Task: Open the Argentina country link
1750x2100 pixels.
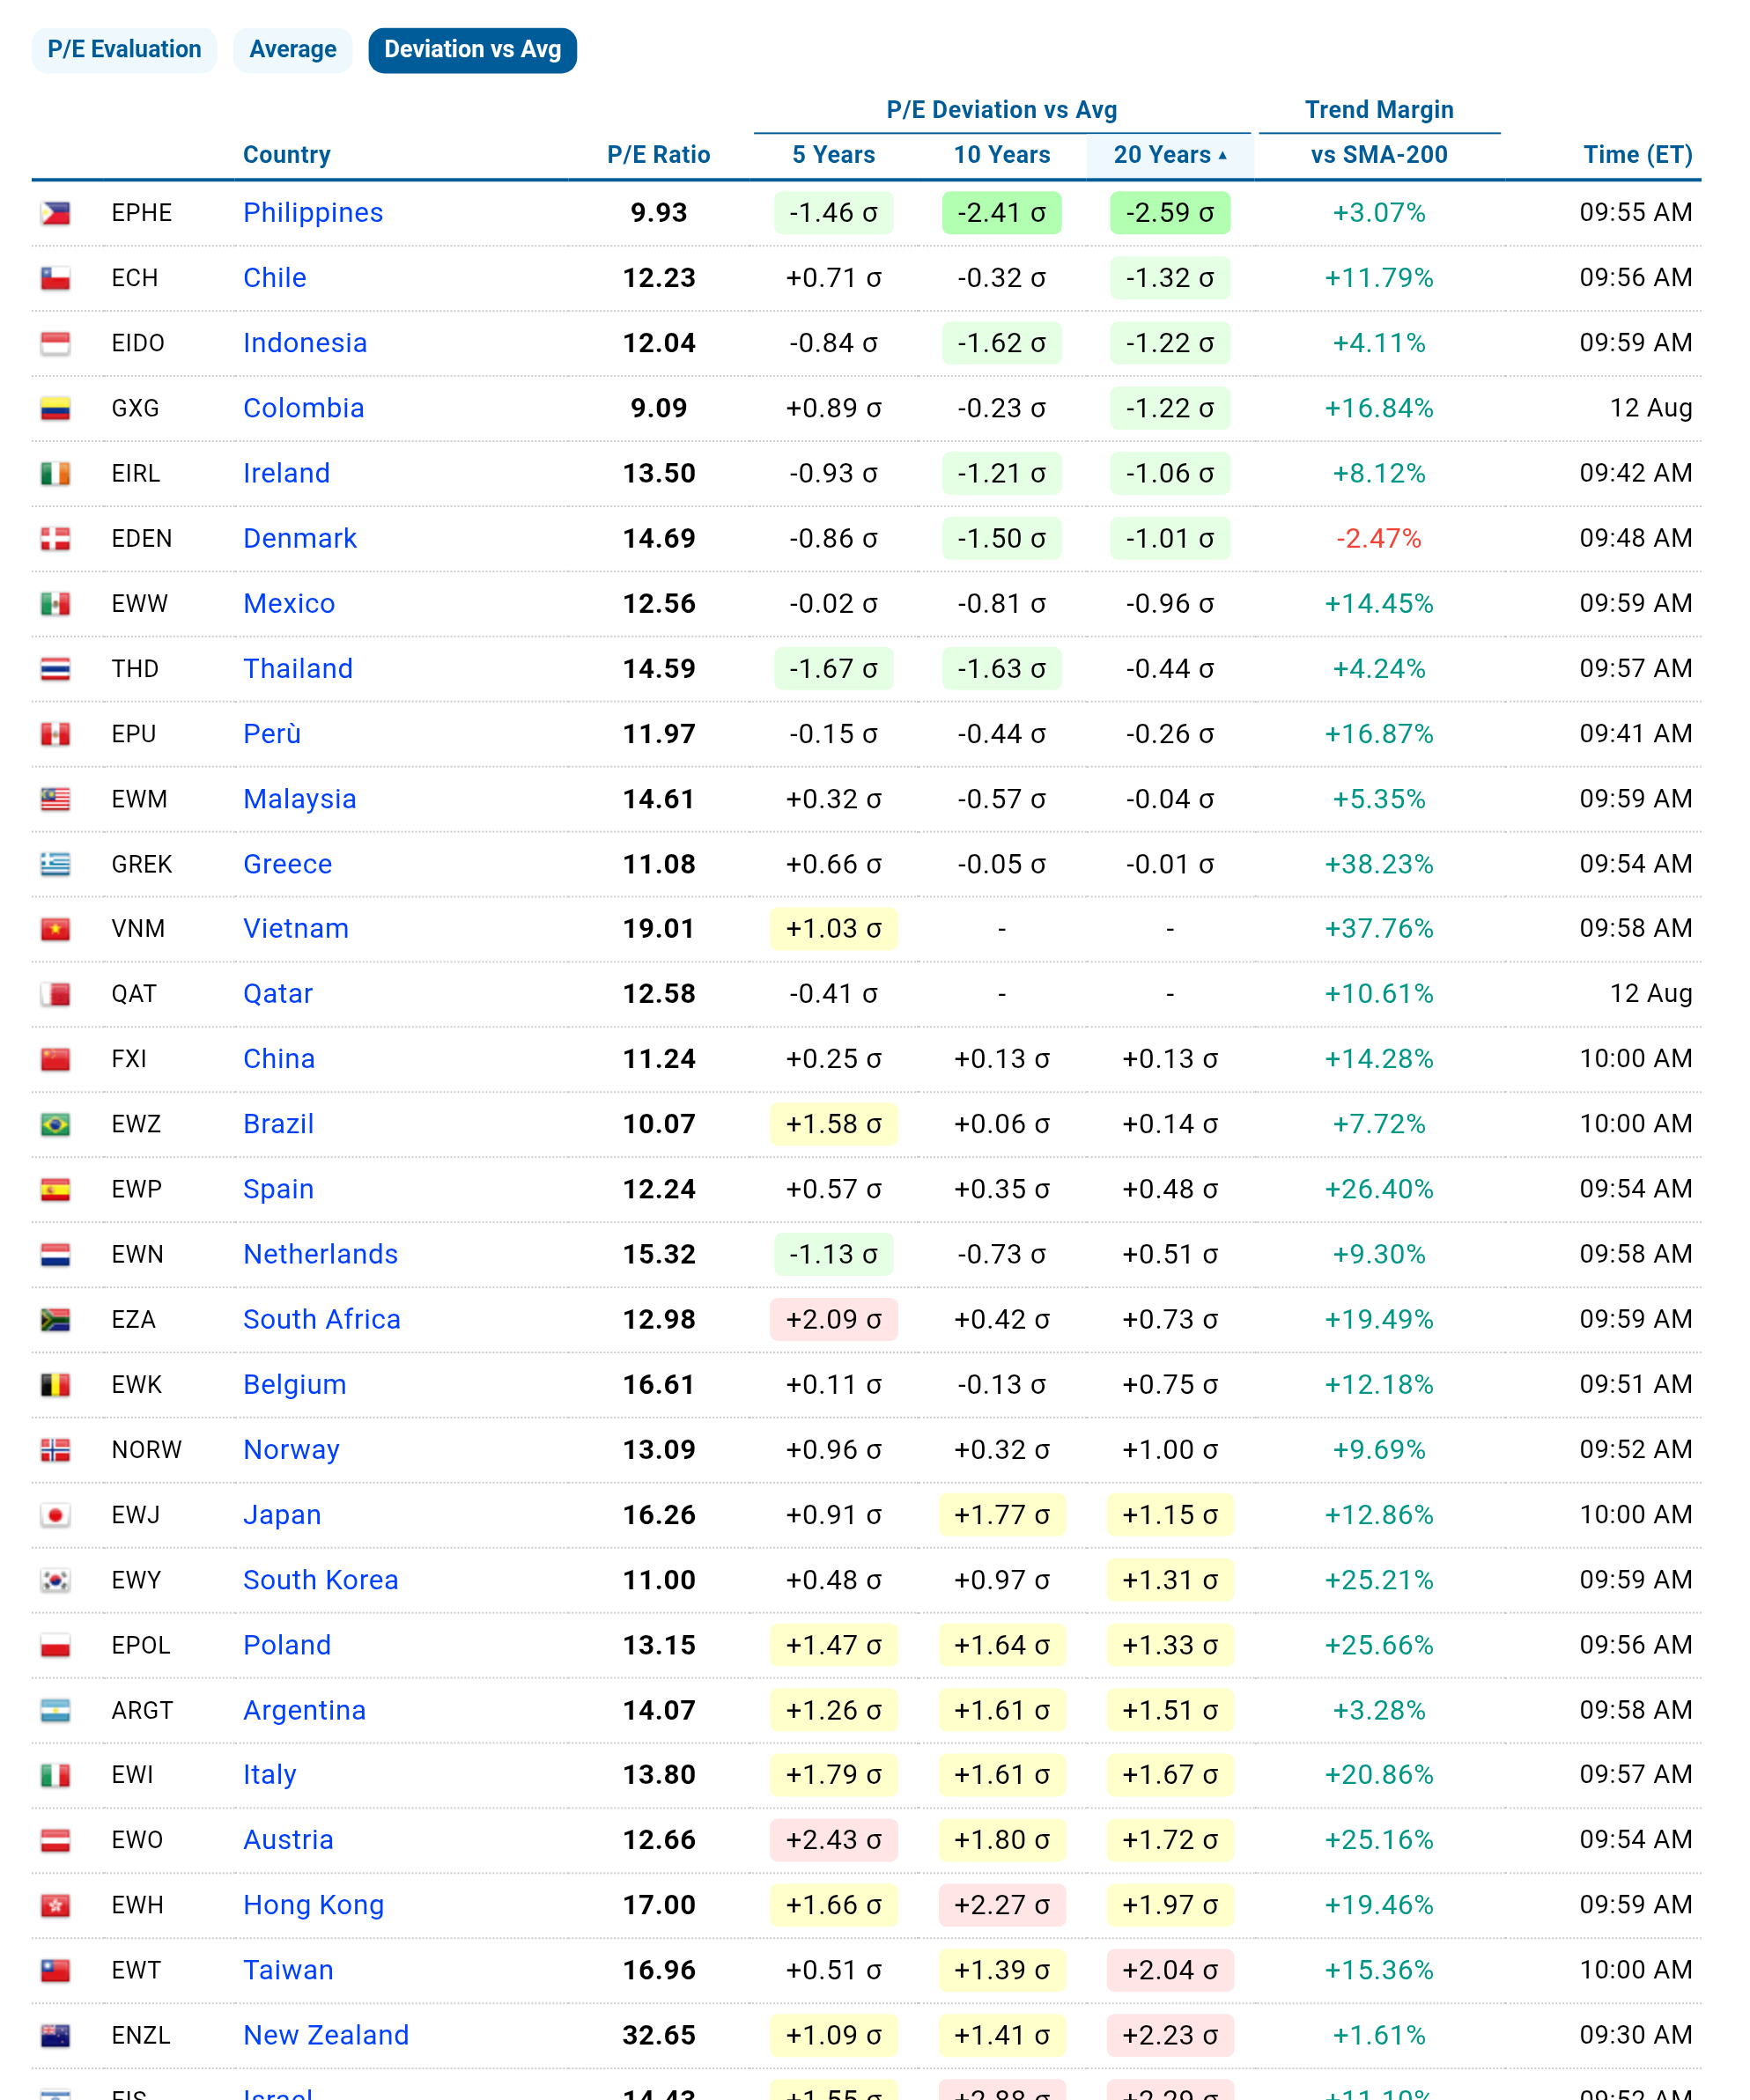Action: click(x=304, y=1710)
